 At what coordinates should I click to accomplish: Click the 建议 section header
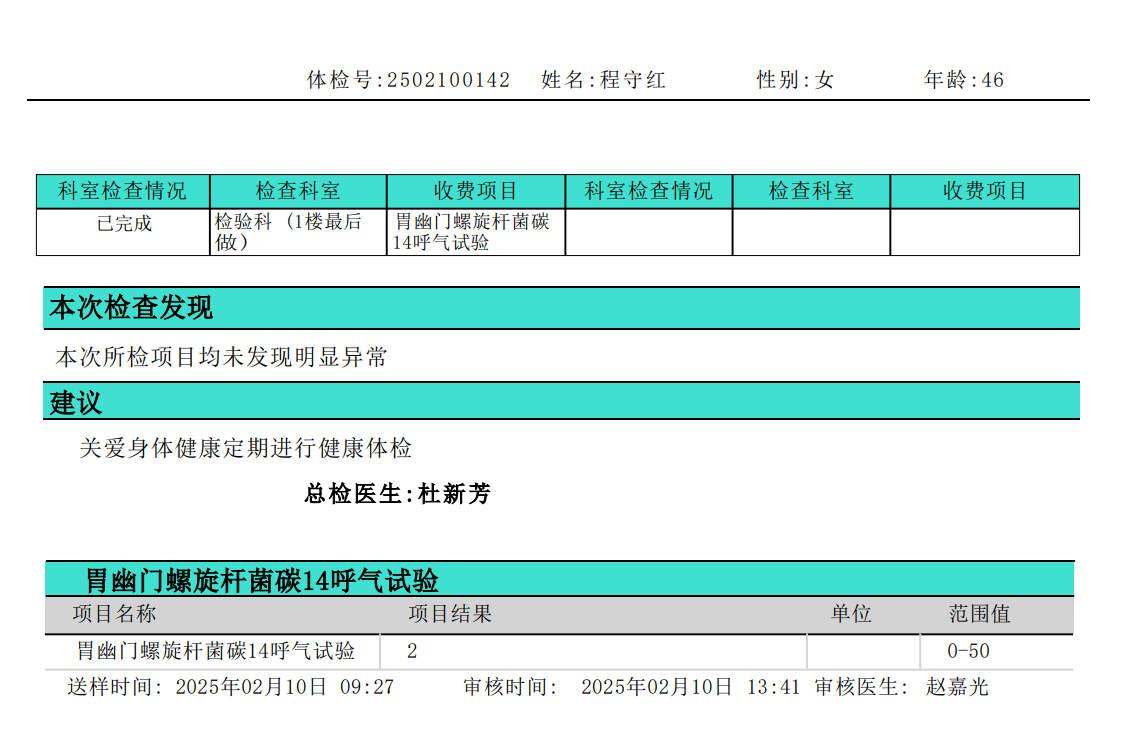76,403
